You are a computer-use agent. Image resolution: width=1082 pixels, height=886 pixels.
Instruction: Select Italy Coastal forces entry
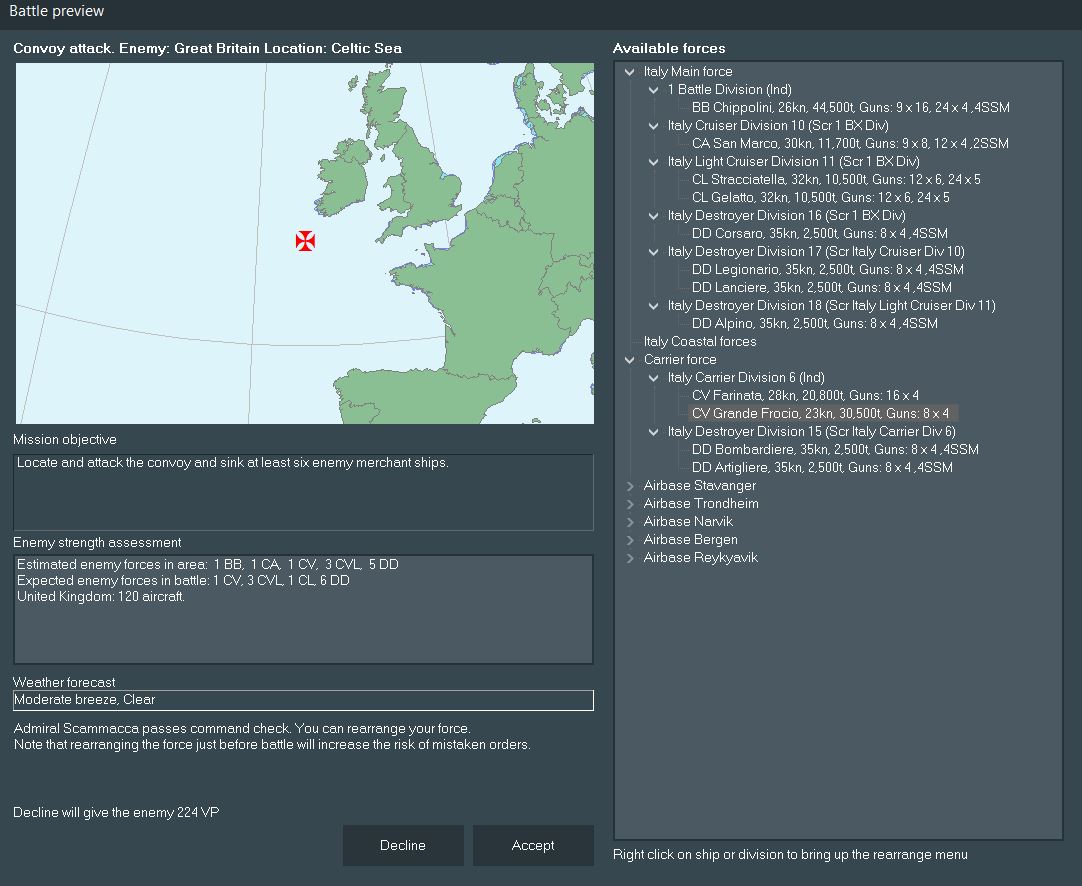(x=700, y=342)
